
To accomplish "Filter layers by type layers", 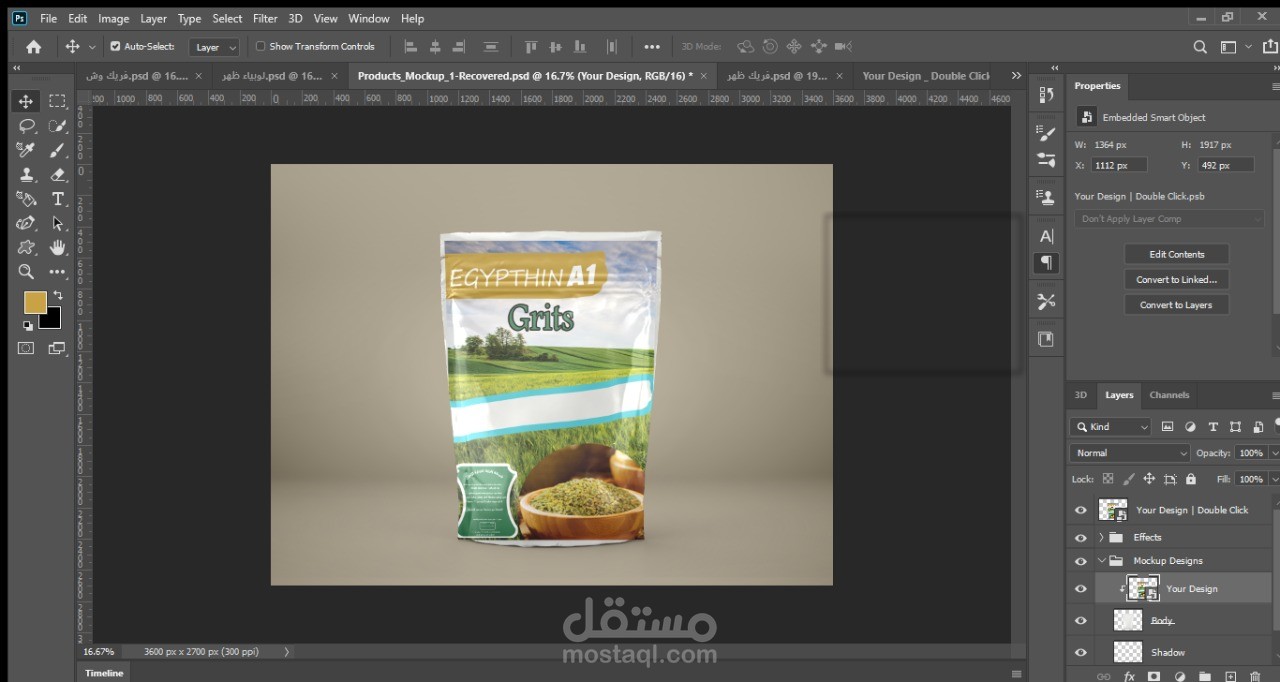I will click(x=1213, y=426).
